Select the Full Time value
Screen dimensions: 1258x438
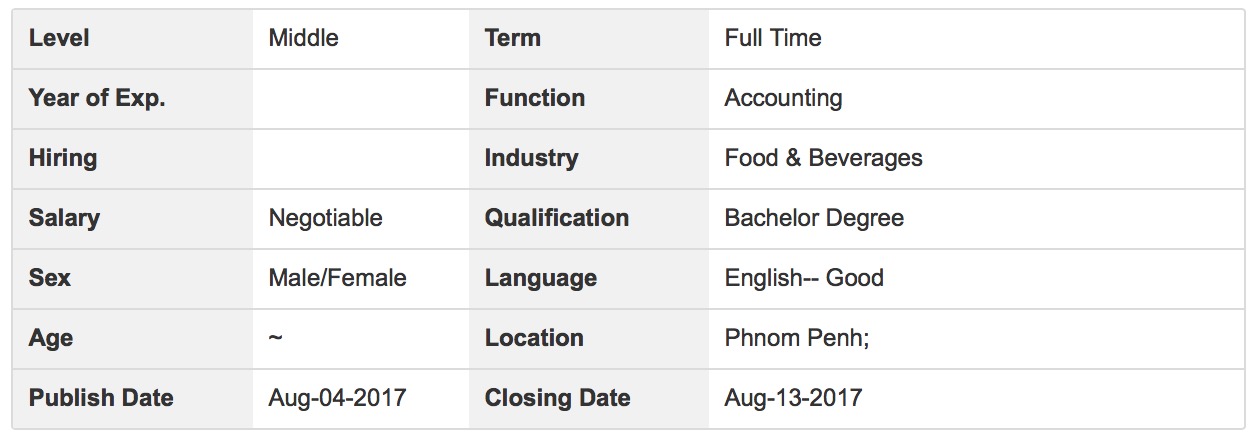point(773,38)
